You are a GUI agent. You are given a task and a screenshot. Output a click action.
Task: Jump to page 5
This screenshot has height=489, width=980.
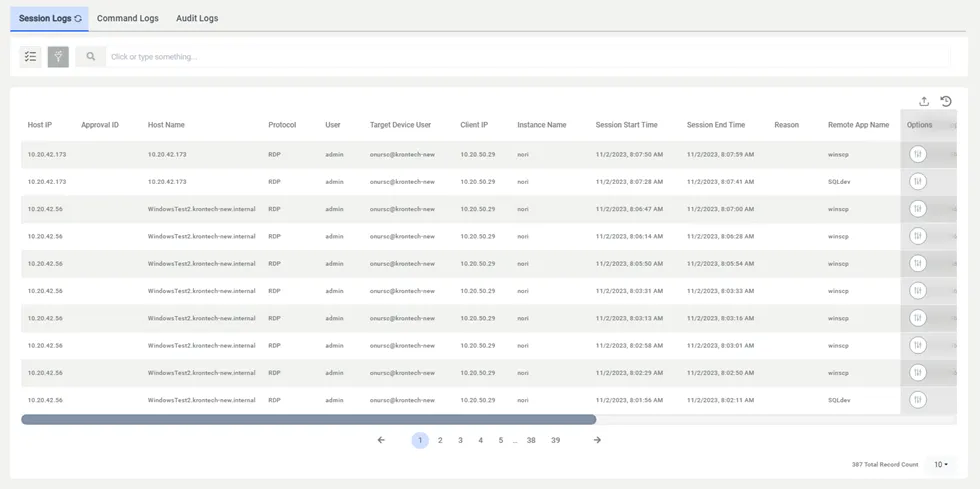point(501,440)
